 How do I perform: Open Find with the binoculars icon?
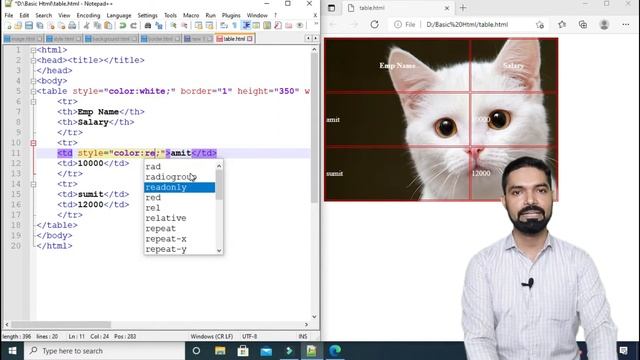coord(148,25)
